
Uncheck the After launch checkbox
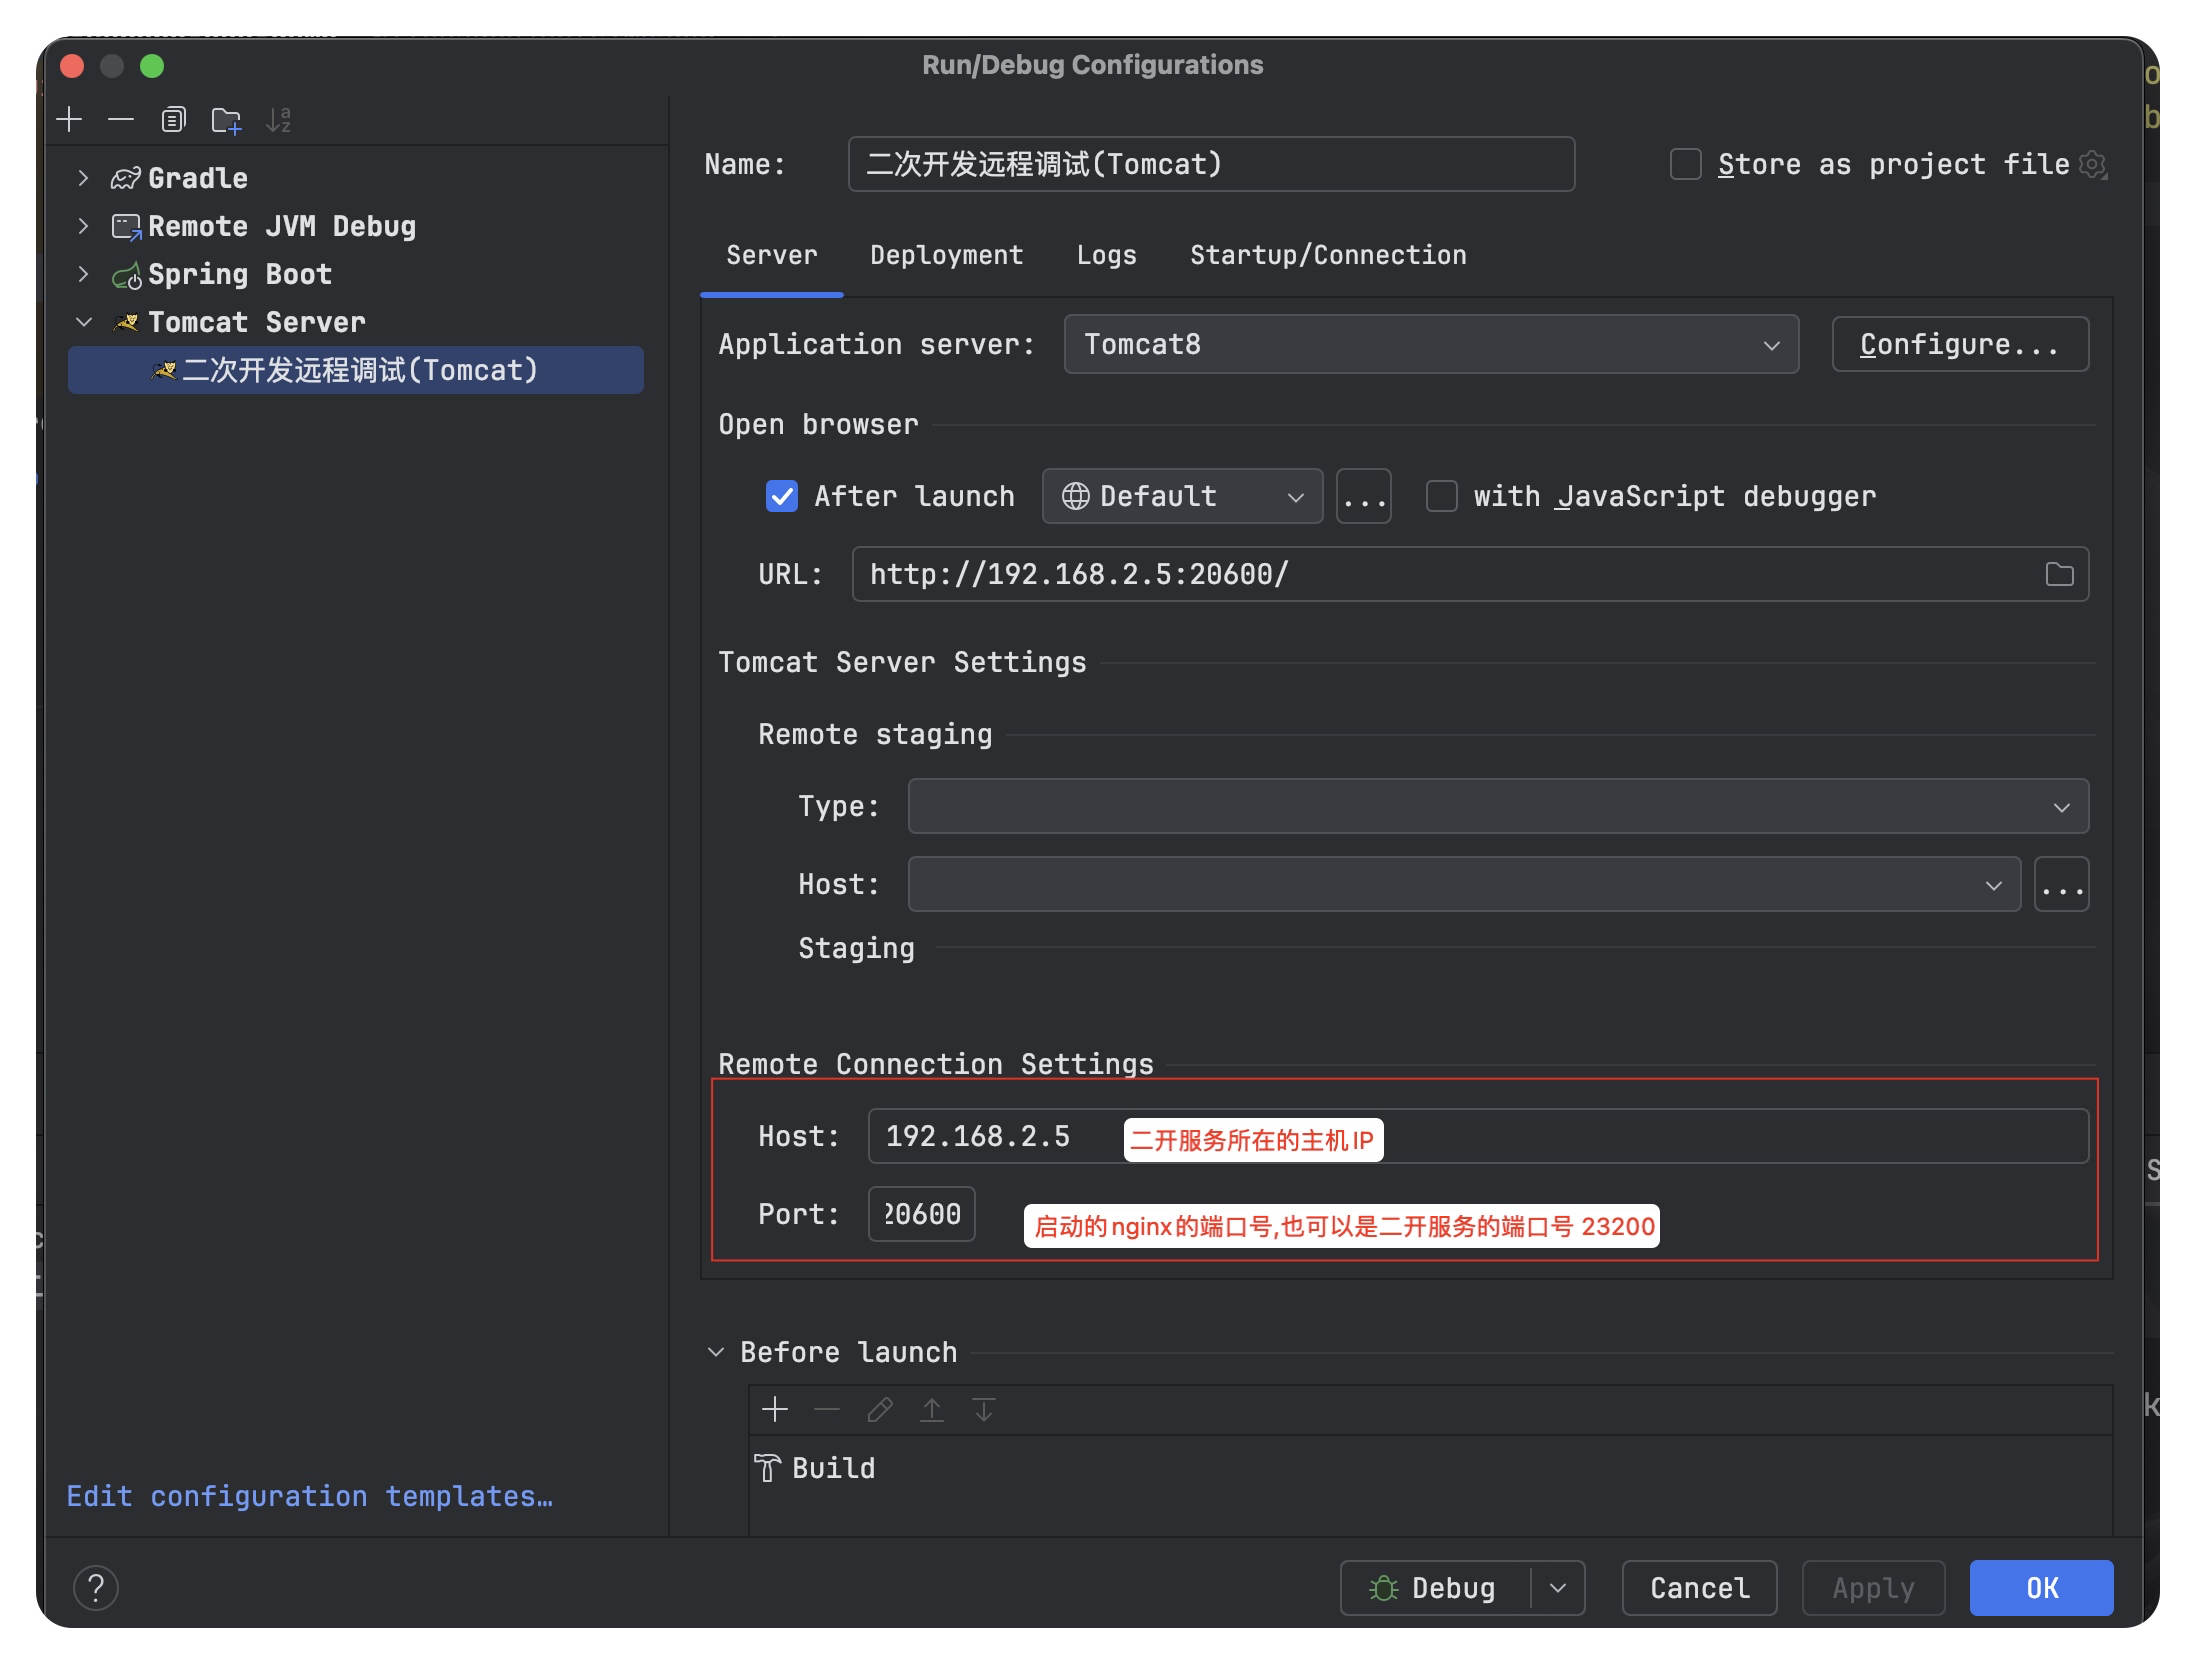tap(782, 496)
